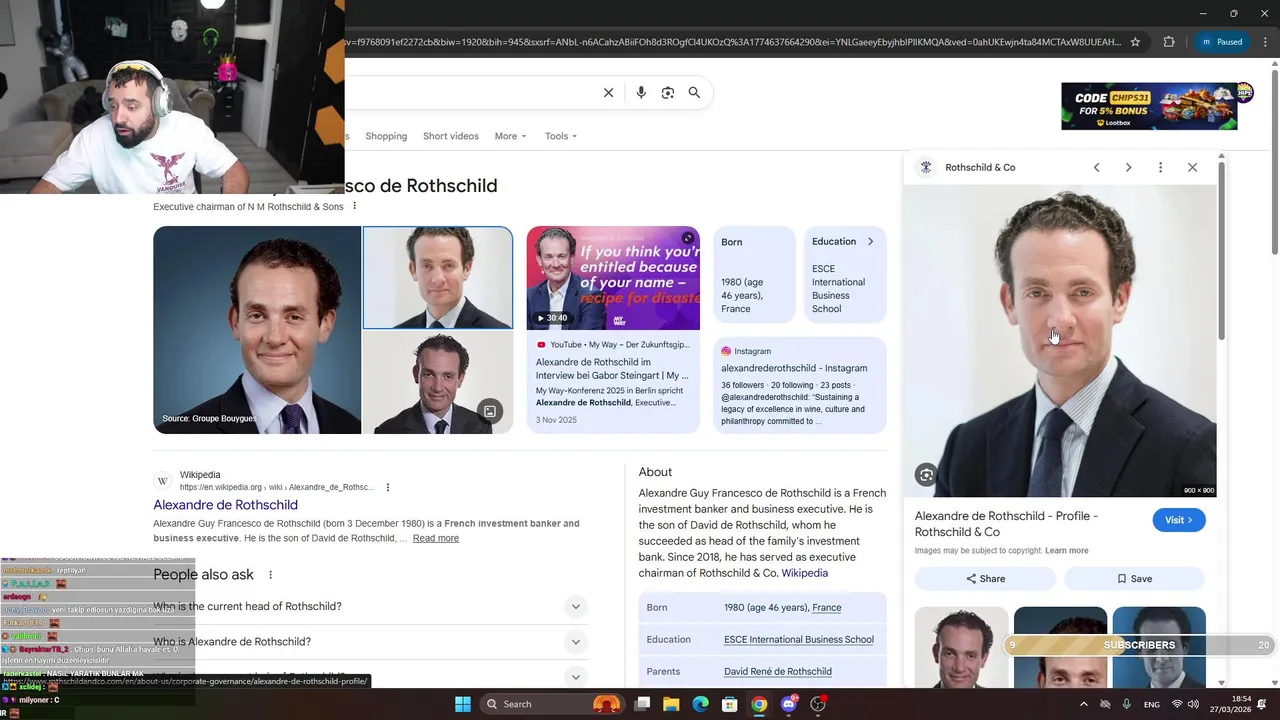Click the tray microphone icon
The image size is (1280, 720).
1127,704
